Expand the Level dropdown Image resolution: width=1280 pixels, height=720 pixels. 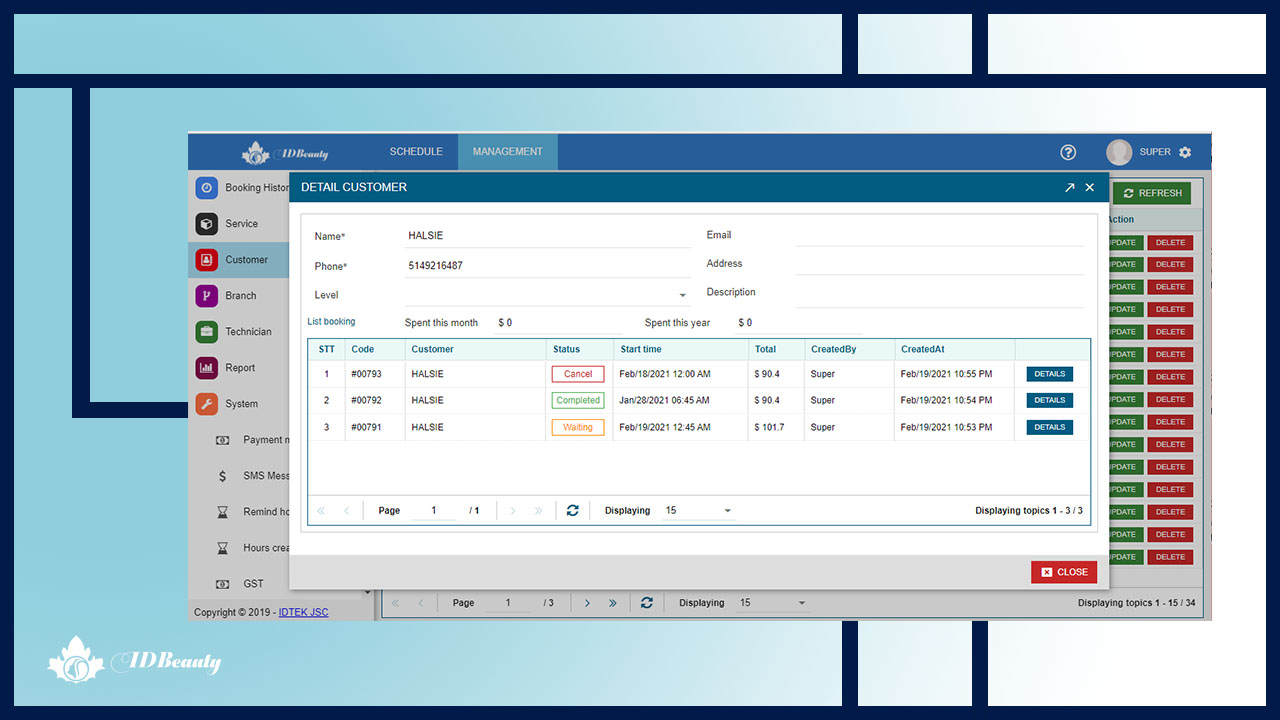(683, 296)
